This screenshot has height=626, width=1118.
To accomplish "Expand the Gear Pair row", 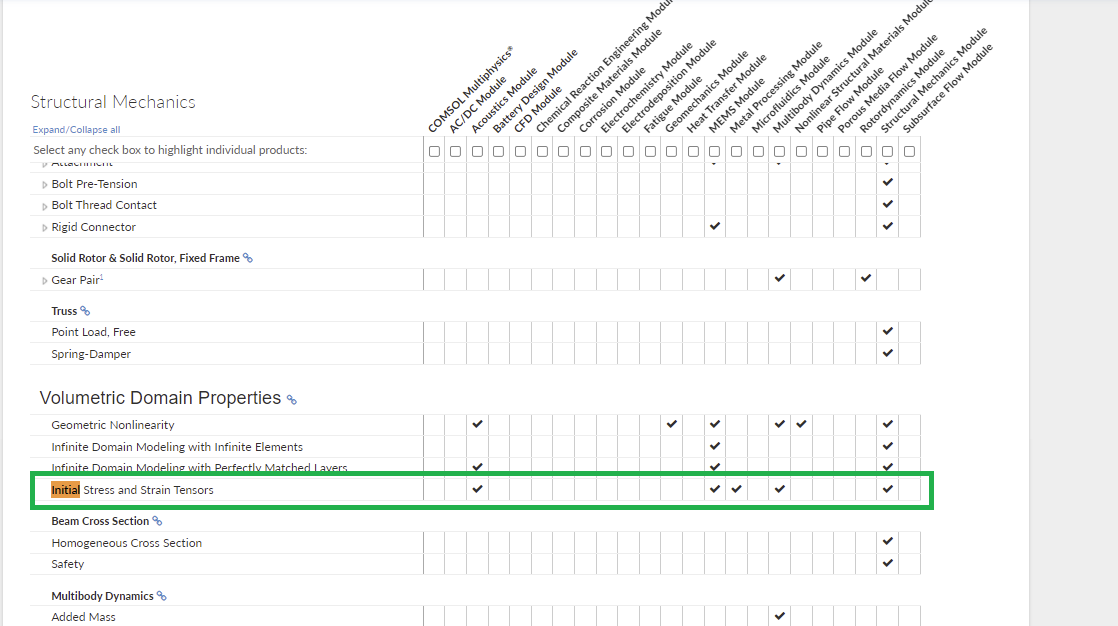I will coord(44,281).
